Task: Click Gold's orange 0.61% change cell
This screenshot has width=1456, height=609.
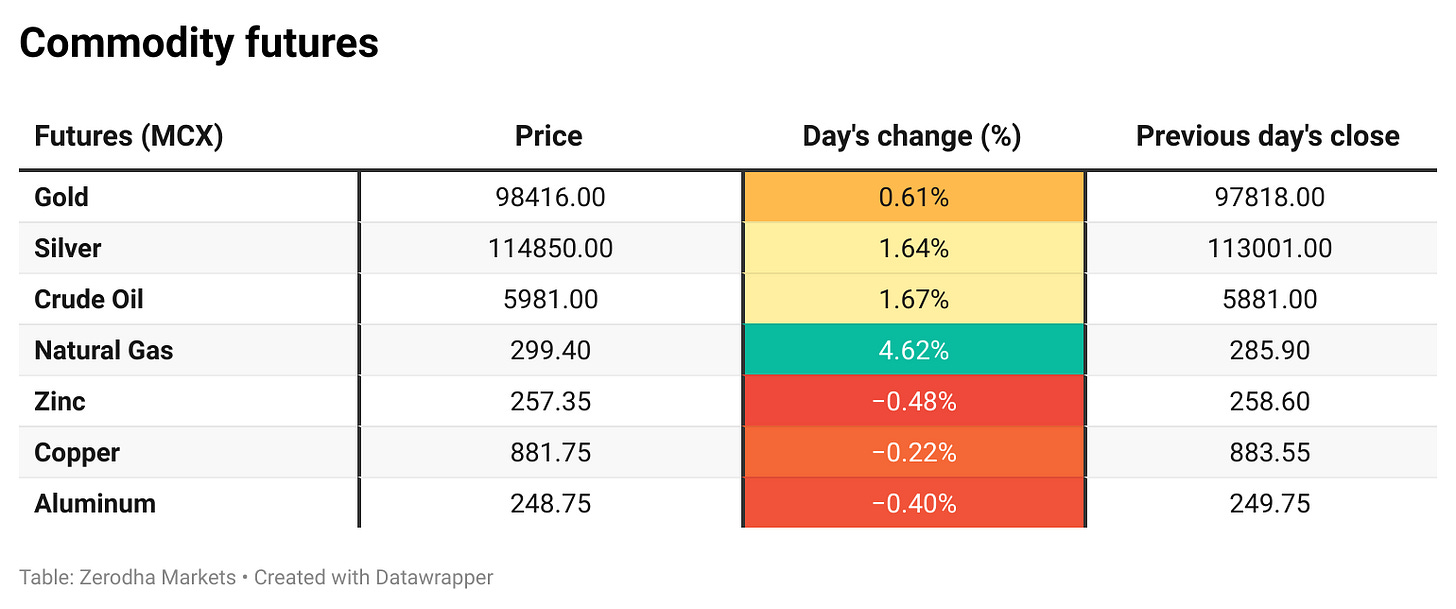Action: tap(913, 197)
